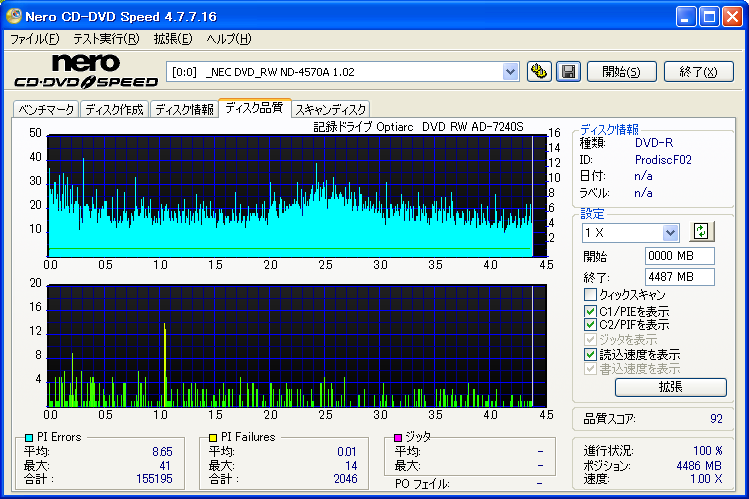Minimize the Nero CD-DVD Speed window
749x499 pixels.
[686, 17]
